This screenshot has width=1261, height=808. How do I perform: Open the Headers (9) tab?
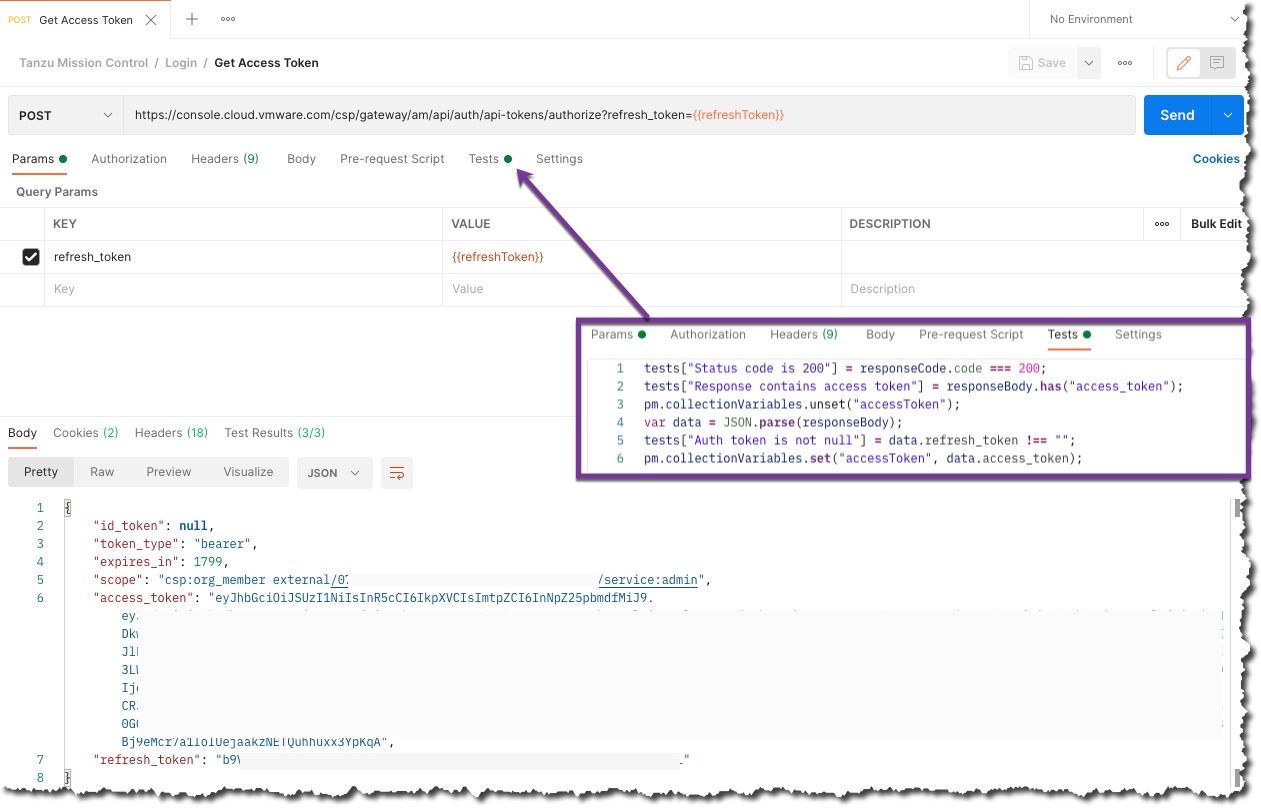point(225,159)
